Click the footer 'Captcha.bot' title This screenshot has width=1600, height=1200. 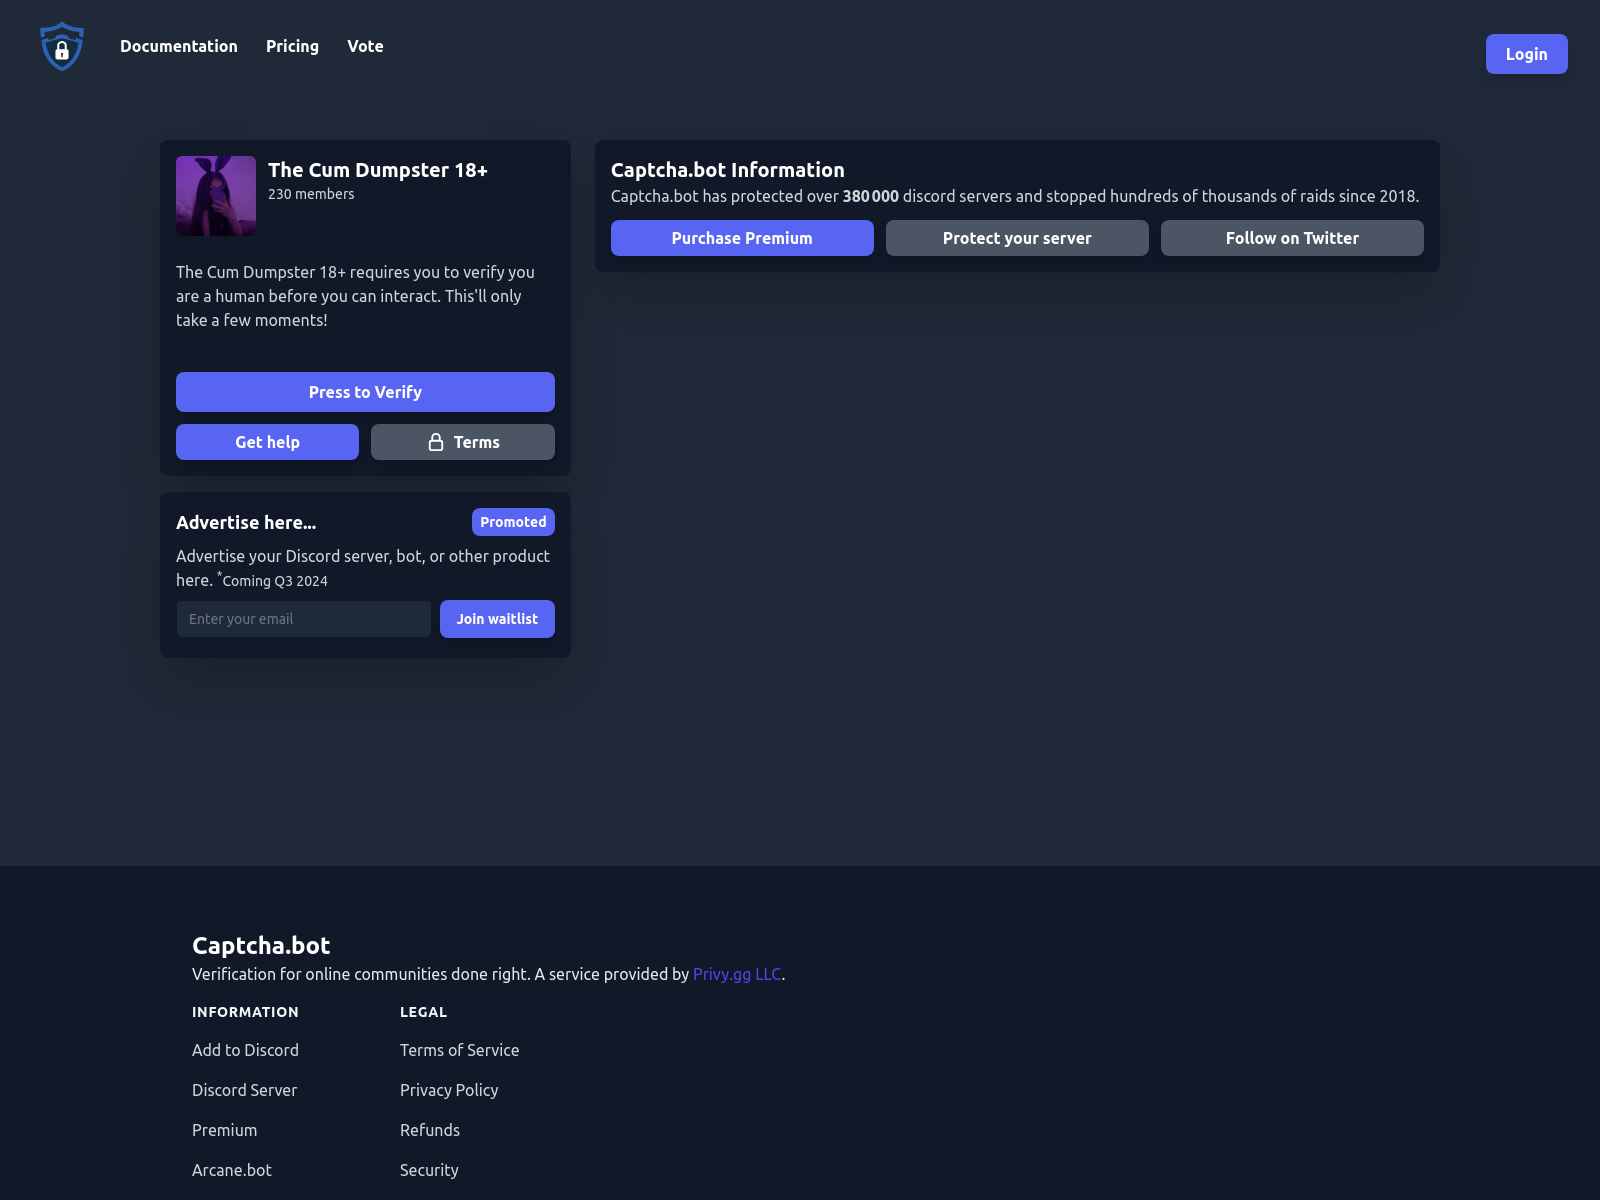(261, 945)
